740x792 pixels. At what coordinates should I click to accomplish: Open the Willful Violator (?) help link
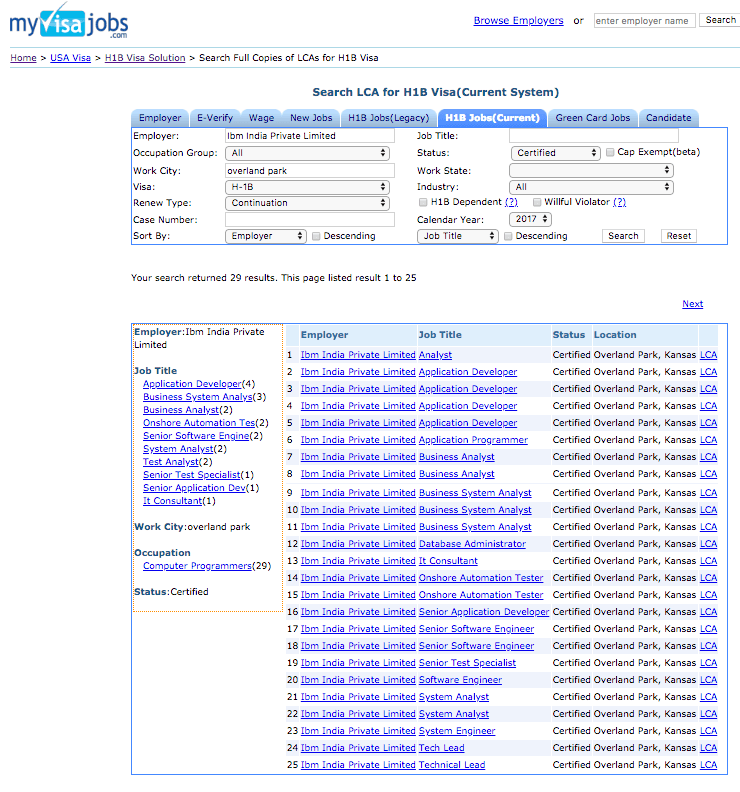tap(619, 202)
